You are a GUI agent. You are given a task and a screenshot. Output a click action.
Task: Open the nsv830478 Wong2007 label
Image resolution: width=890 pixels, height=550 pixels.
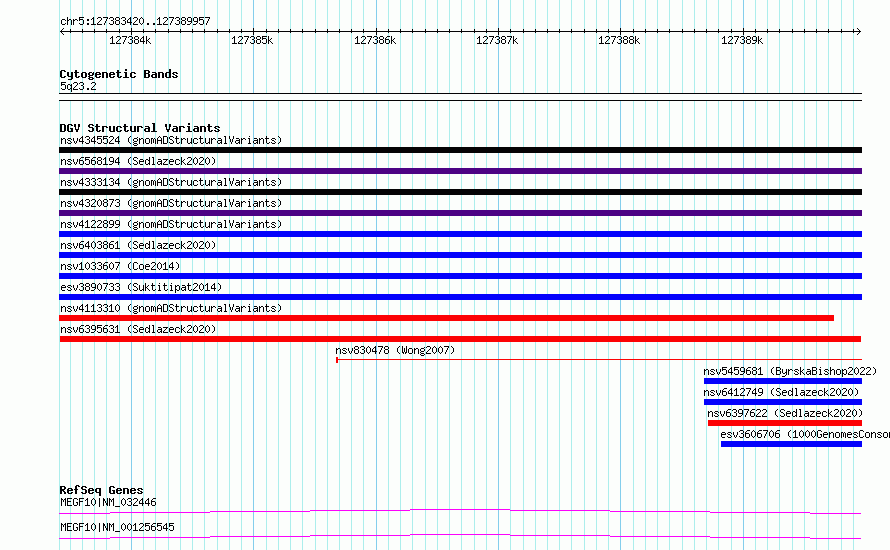pos(395,350)
